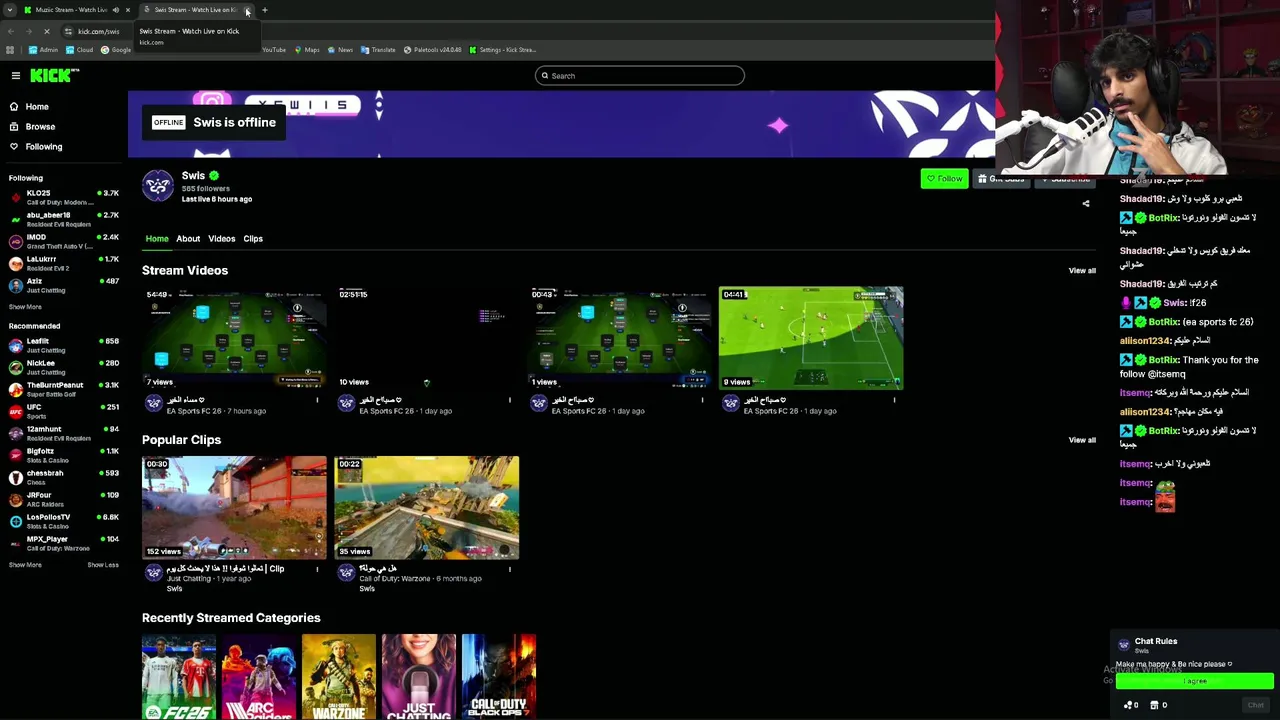Click the share icon below Follow

(1086, 203)
